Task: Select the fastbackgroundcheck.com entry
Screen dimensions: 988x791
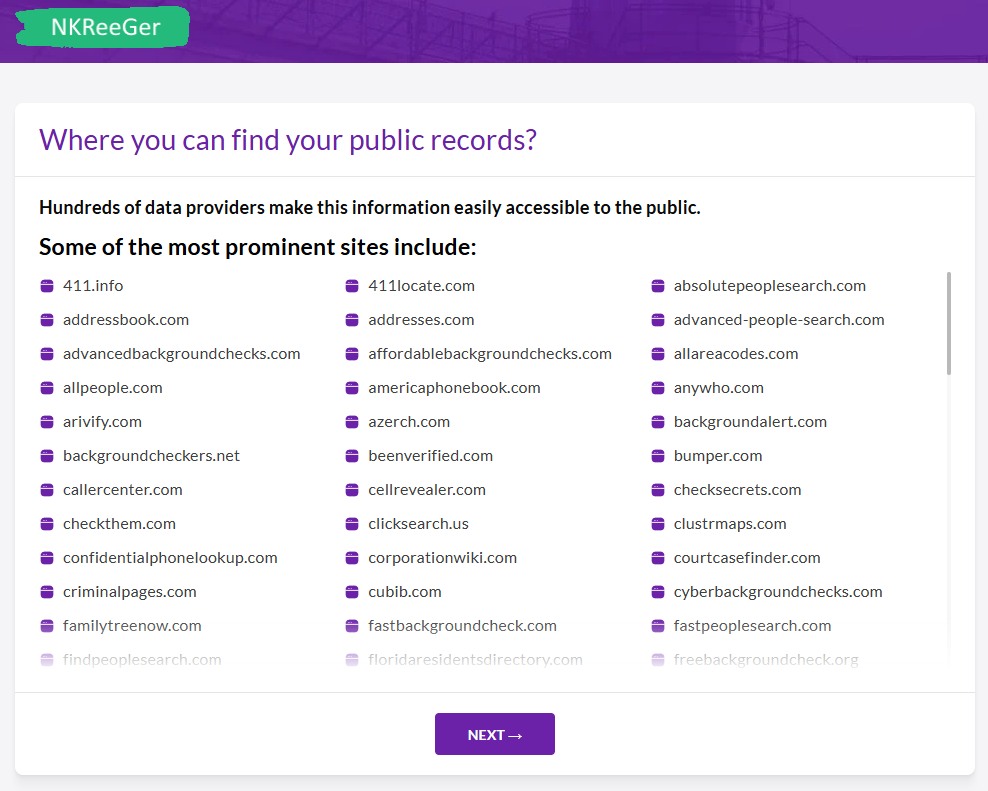Action: [451, 626]
